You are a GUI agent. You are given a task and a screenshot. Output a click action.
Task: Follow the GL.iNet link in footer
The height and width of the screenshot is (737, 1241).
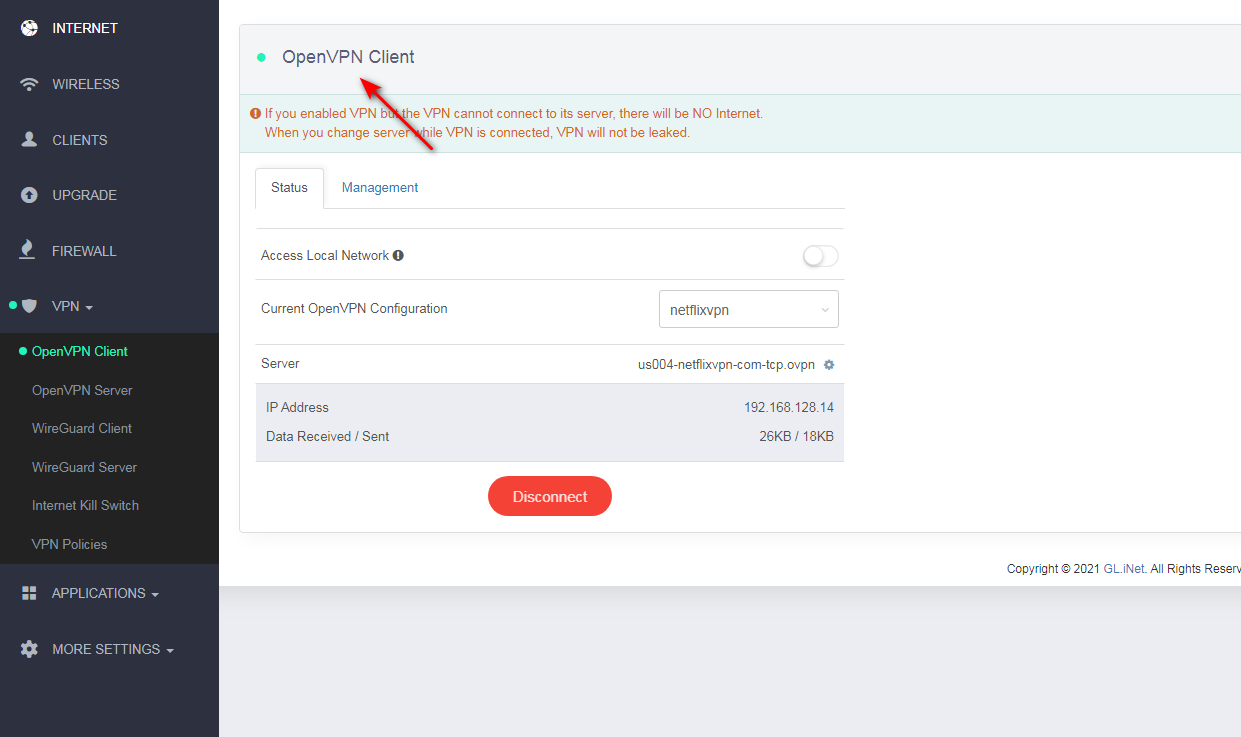pos(1125,569)
